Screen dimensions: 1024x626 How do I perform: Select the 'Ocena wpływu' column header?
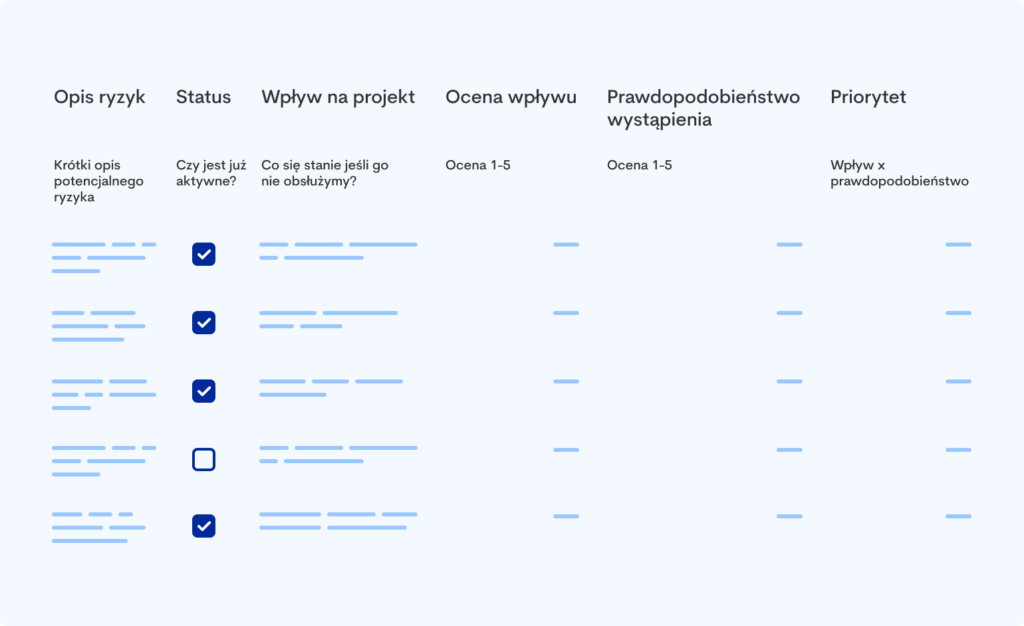click(x=511, y=97)
